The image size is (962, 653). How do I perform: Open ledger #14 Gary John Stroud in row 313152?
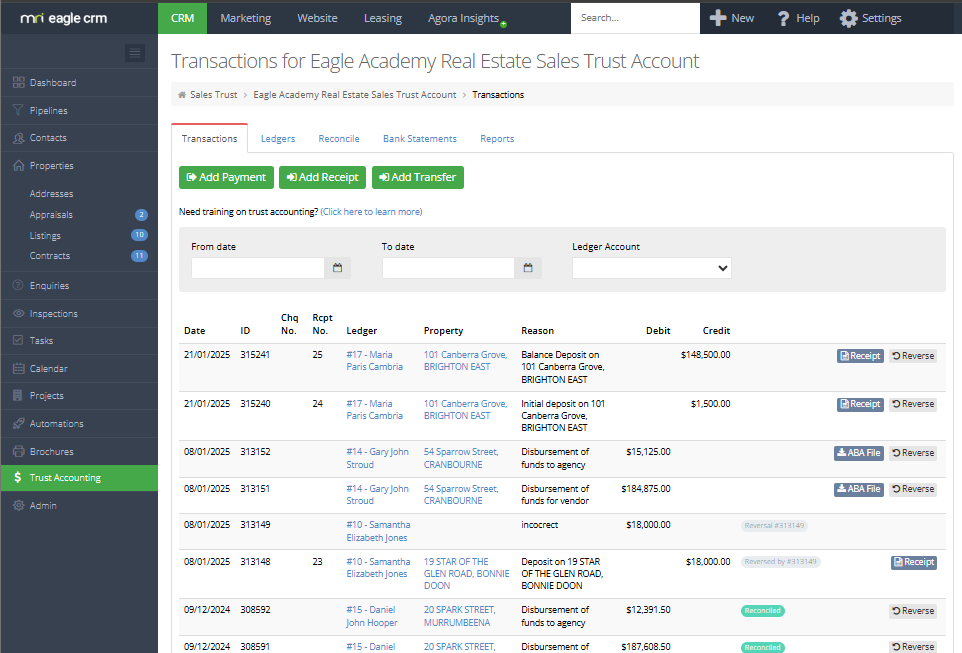(x=377, y=458)
